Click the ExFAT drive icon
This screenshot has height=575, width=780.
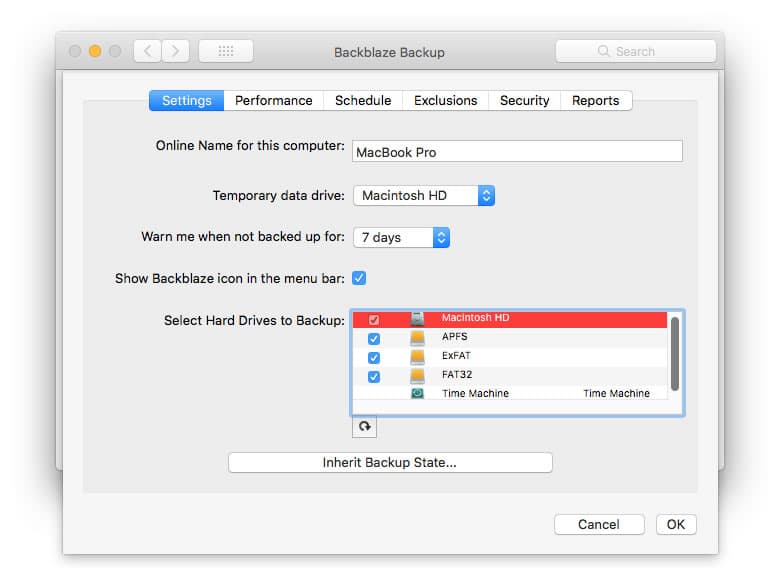(417, 357)
